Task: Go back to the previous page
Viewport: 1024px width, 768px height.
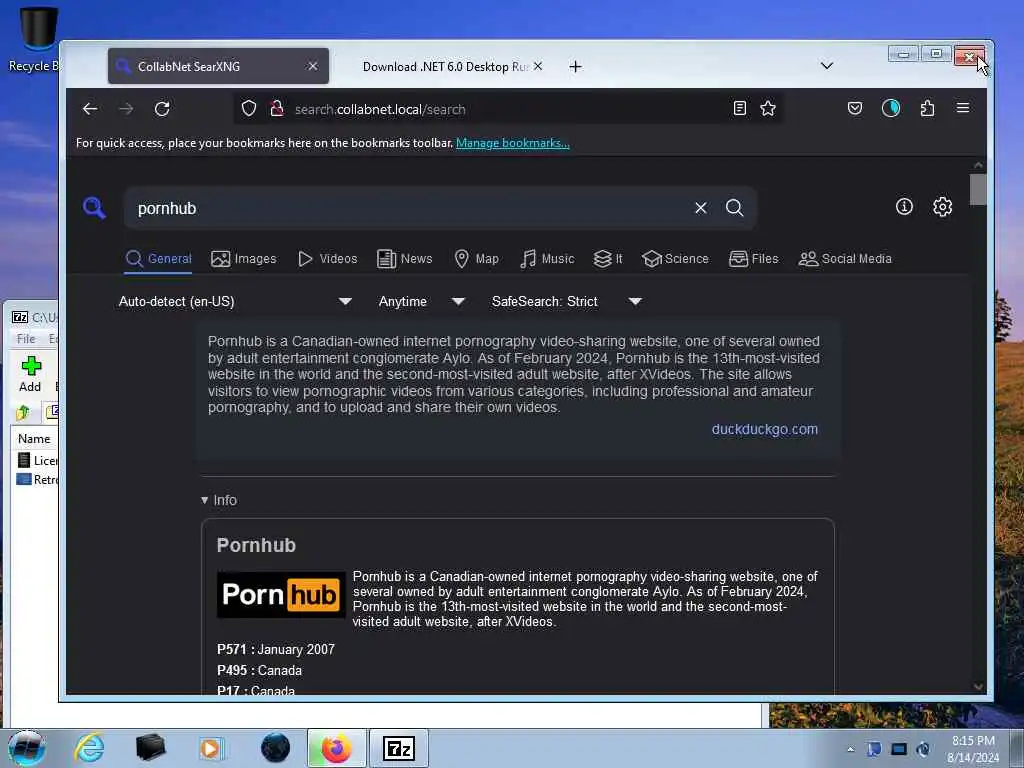Action: pos(90,109)
